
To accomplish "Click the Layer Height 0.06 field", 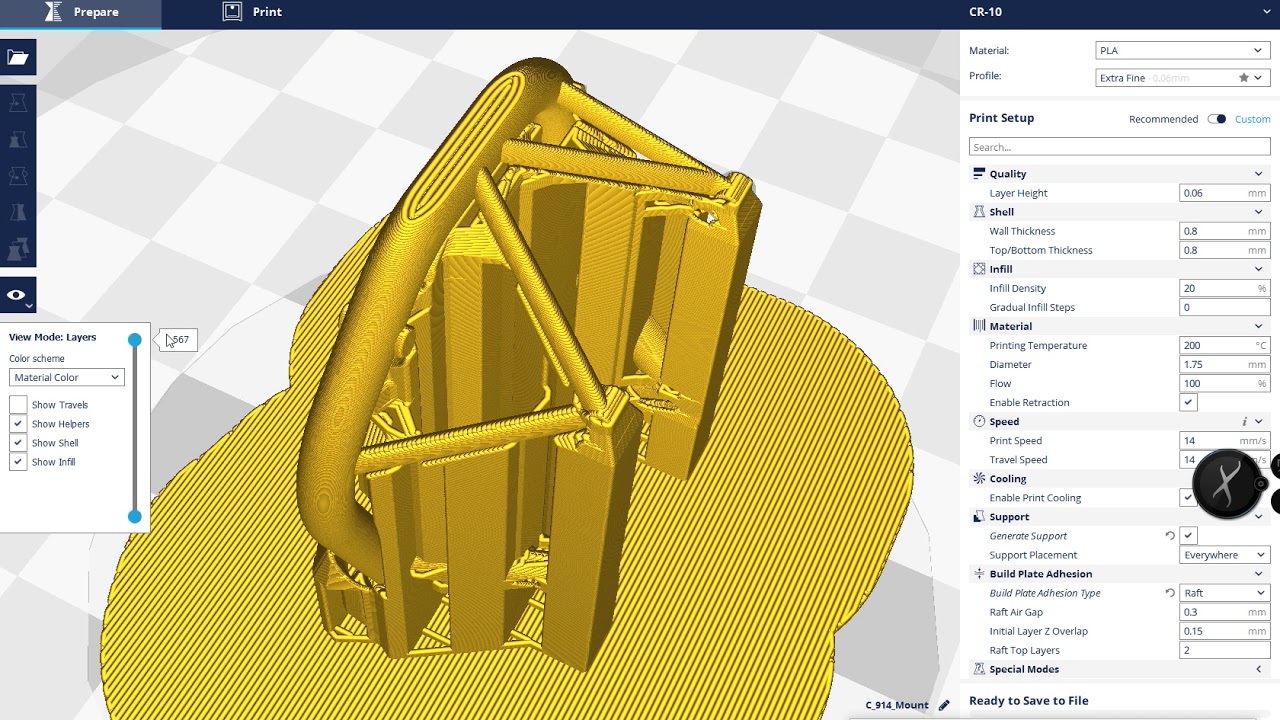I will tap(1224, 193).
